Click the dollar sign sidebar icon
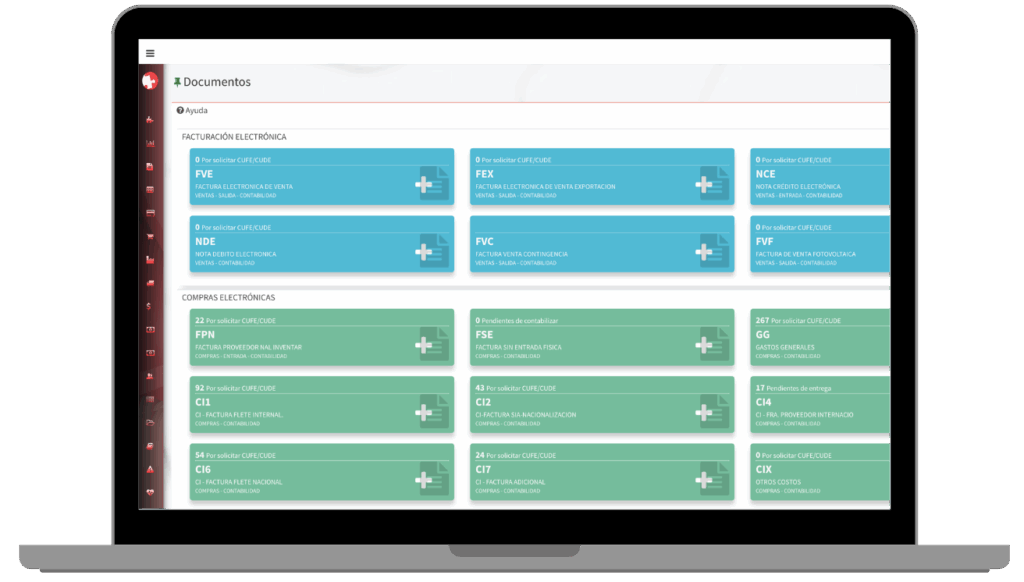This screenshot has height=582, width=1024. coord(150,306)
